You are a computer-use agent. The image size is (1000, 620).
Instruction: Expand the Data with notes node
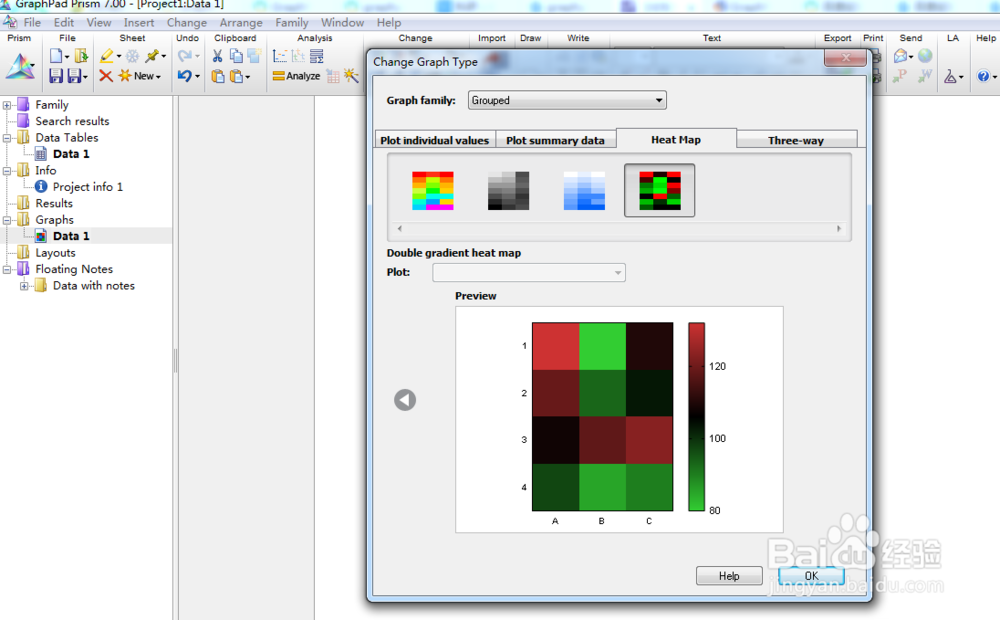24,286
